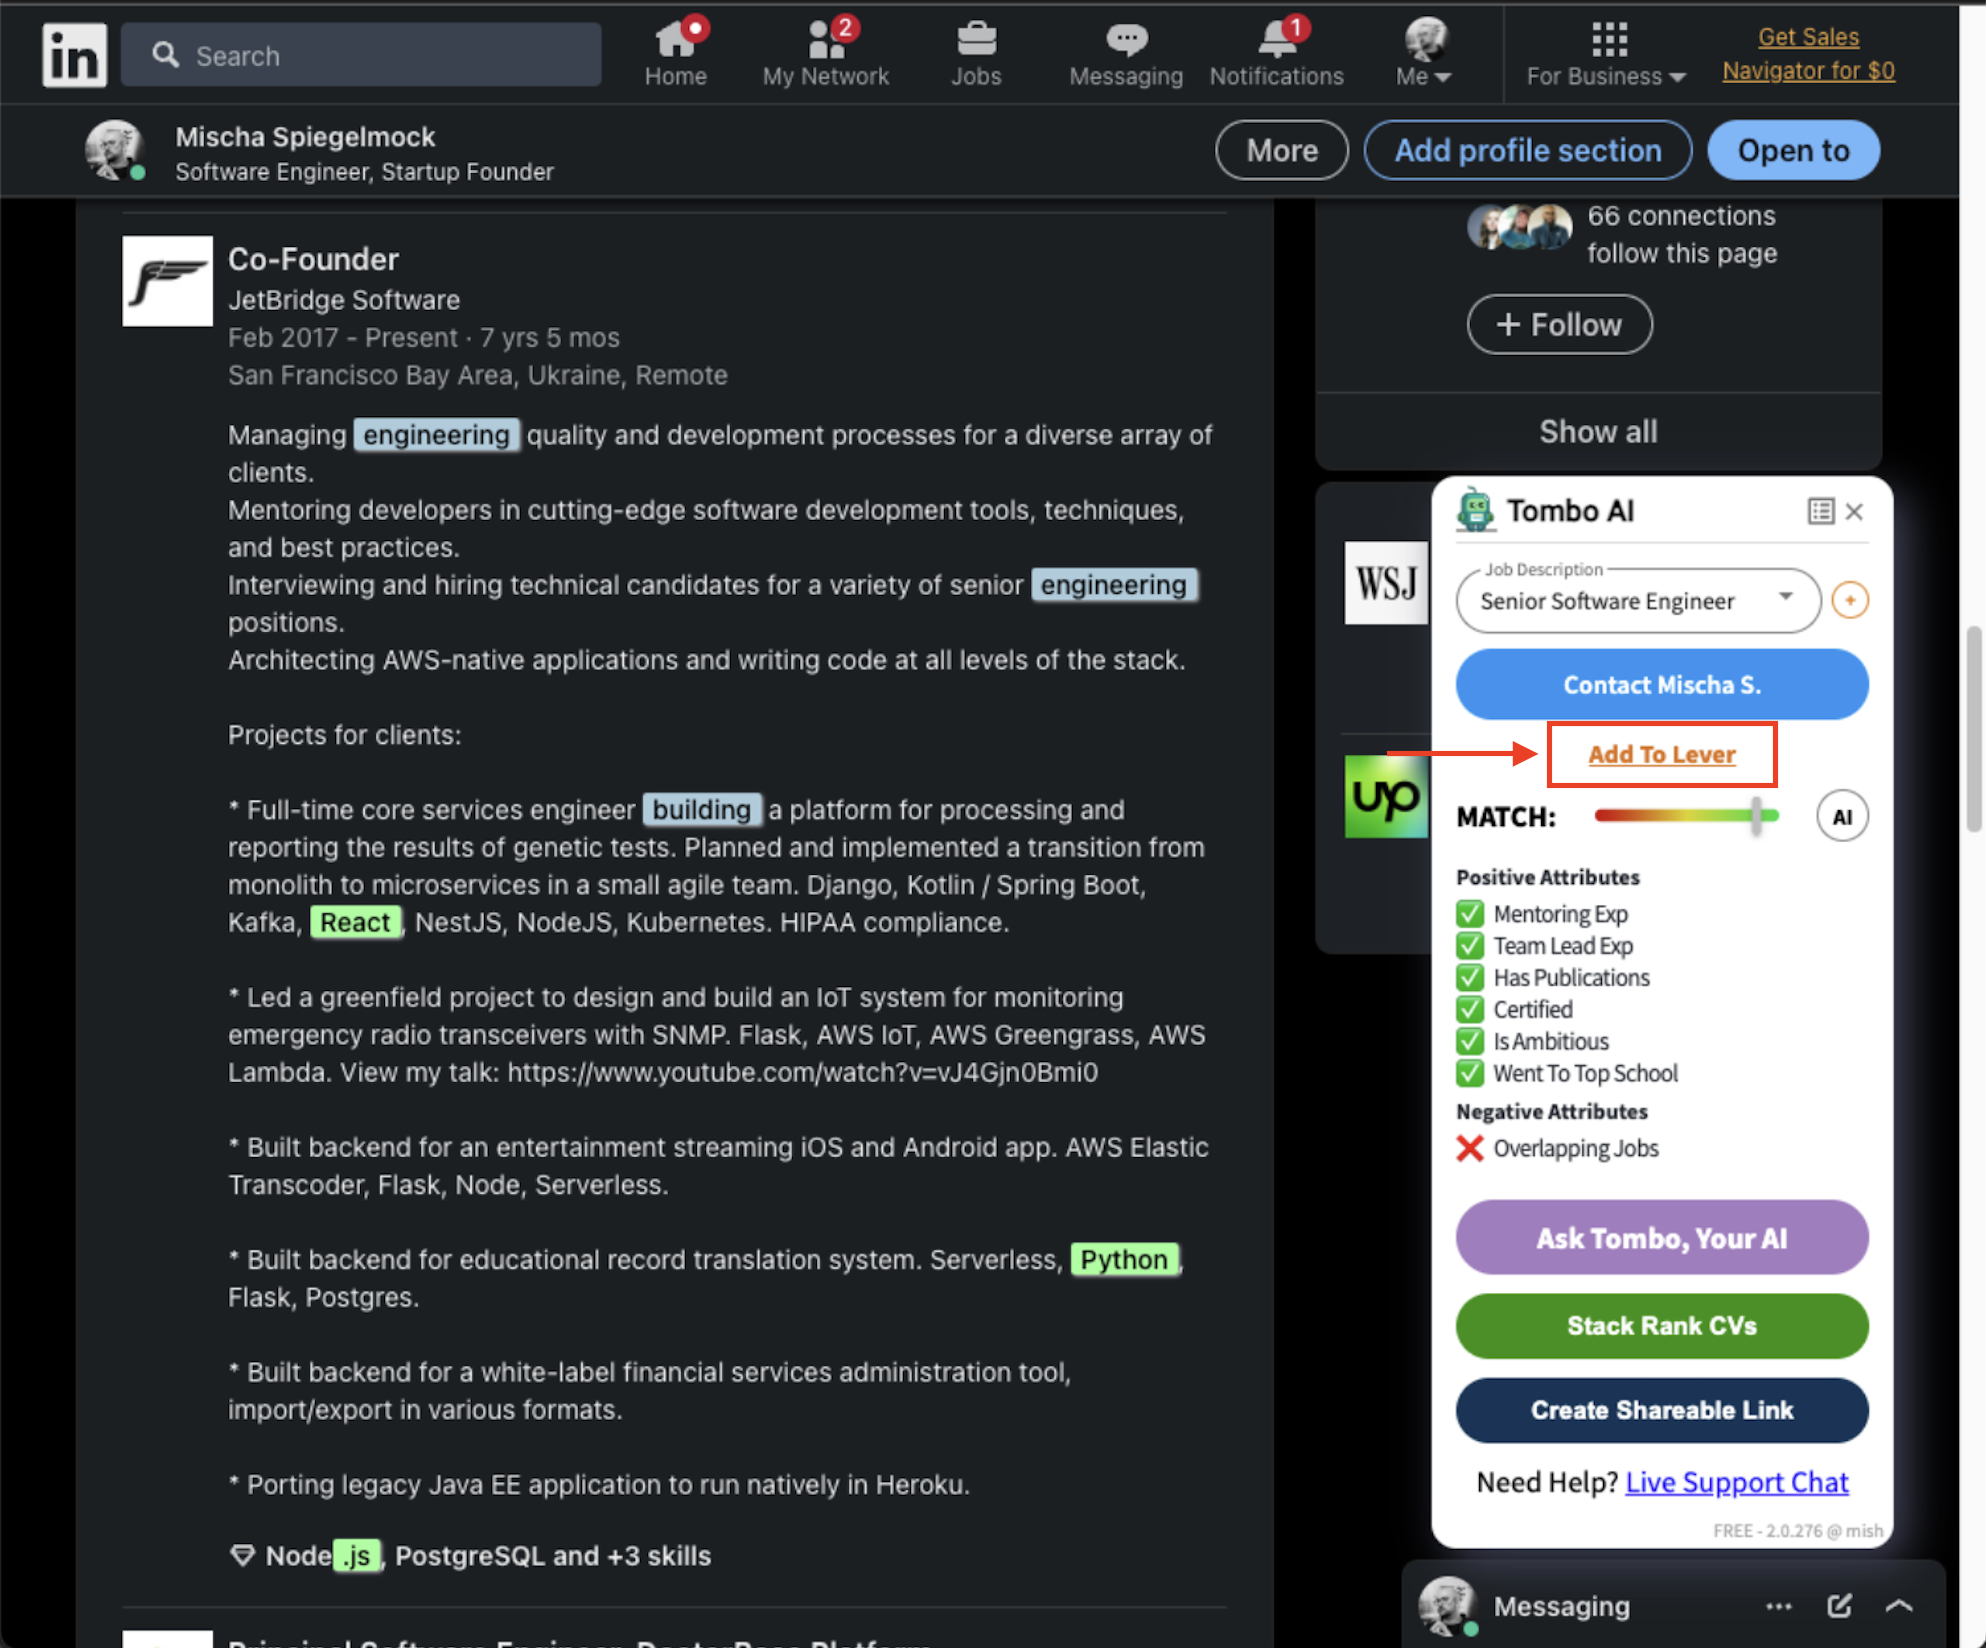
Task: Open the Live Support Chat link
Action: tap(1737, 1482)
